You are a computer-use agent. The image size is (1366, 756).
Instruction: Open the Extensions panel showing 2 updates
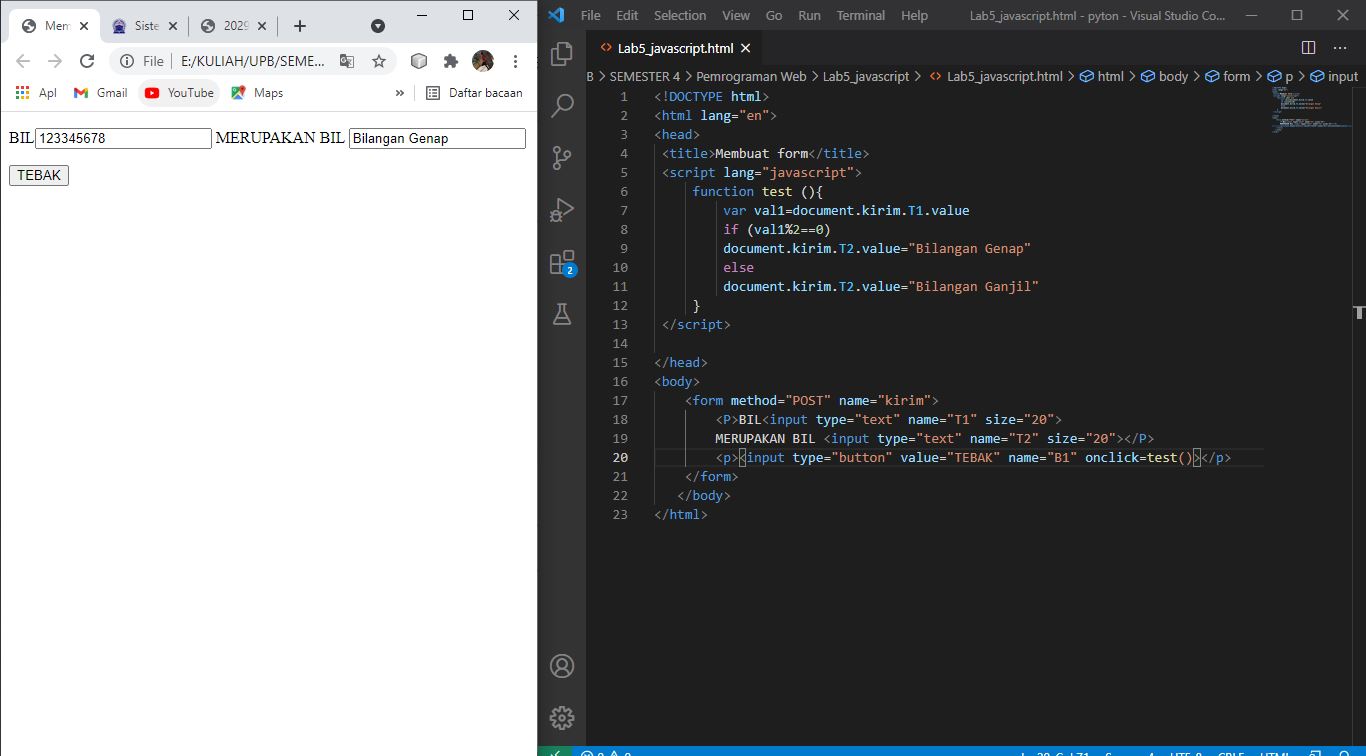[x=561, y=262]
